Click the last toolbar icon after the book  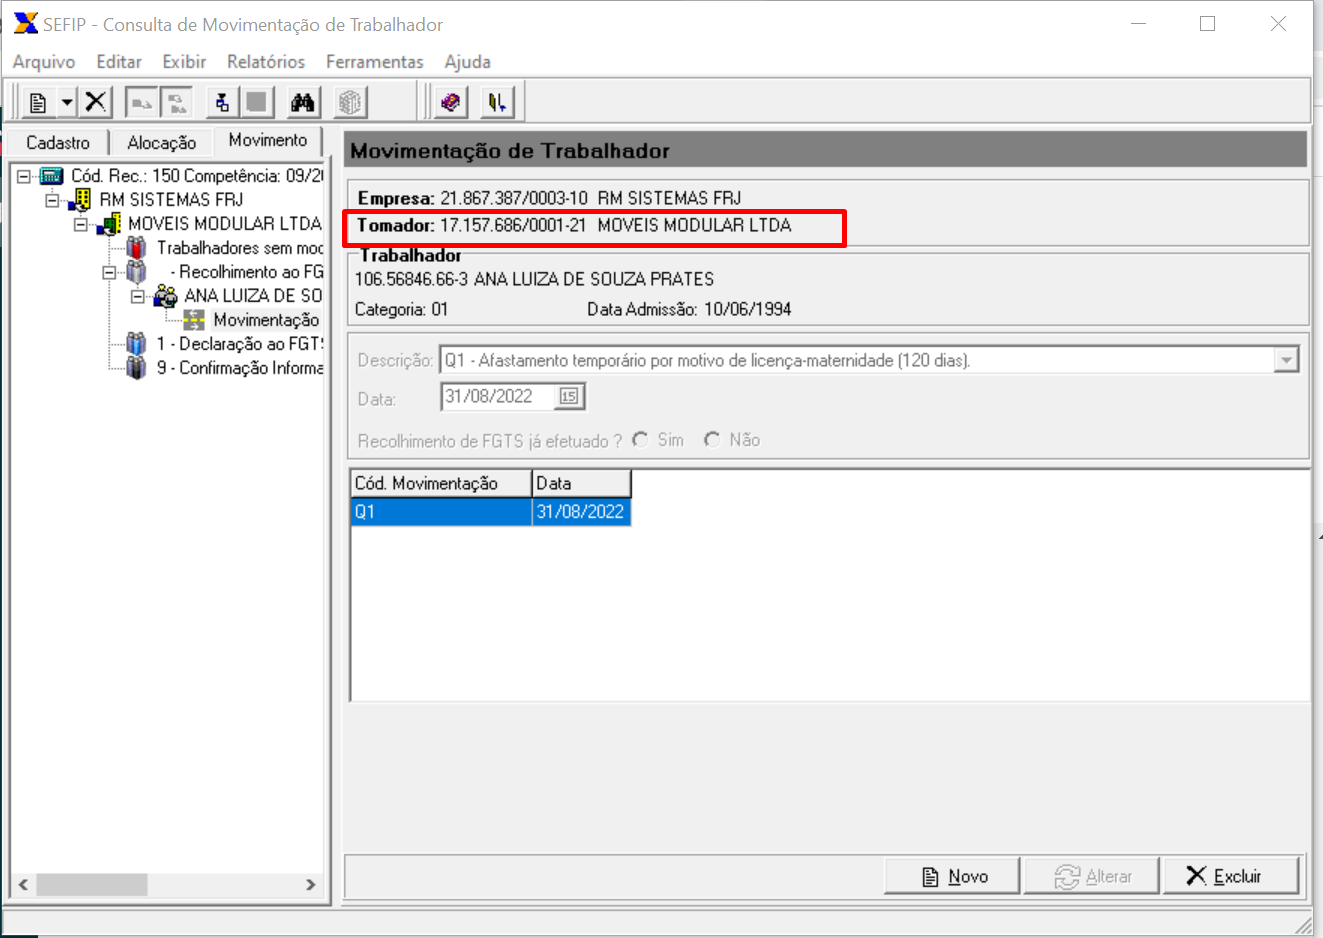coord(497,102)
